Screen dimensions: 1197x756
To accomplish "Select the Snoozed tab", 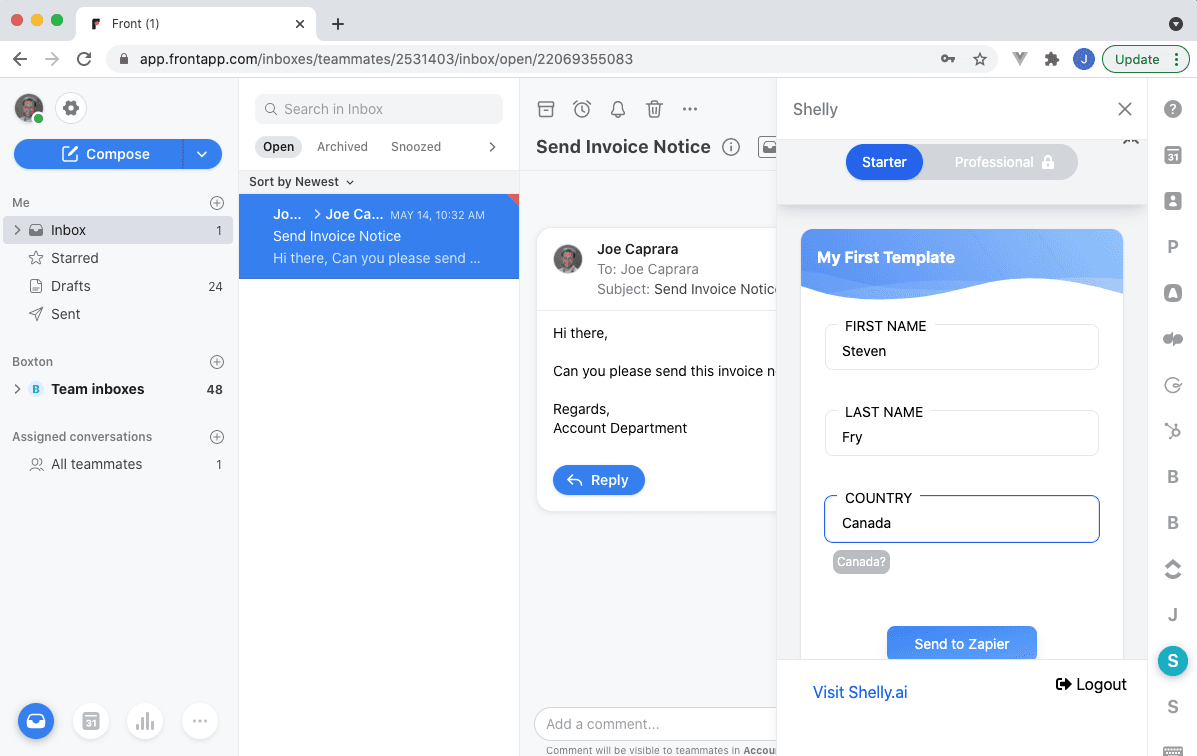I will 416,147.
